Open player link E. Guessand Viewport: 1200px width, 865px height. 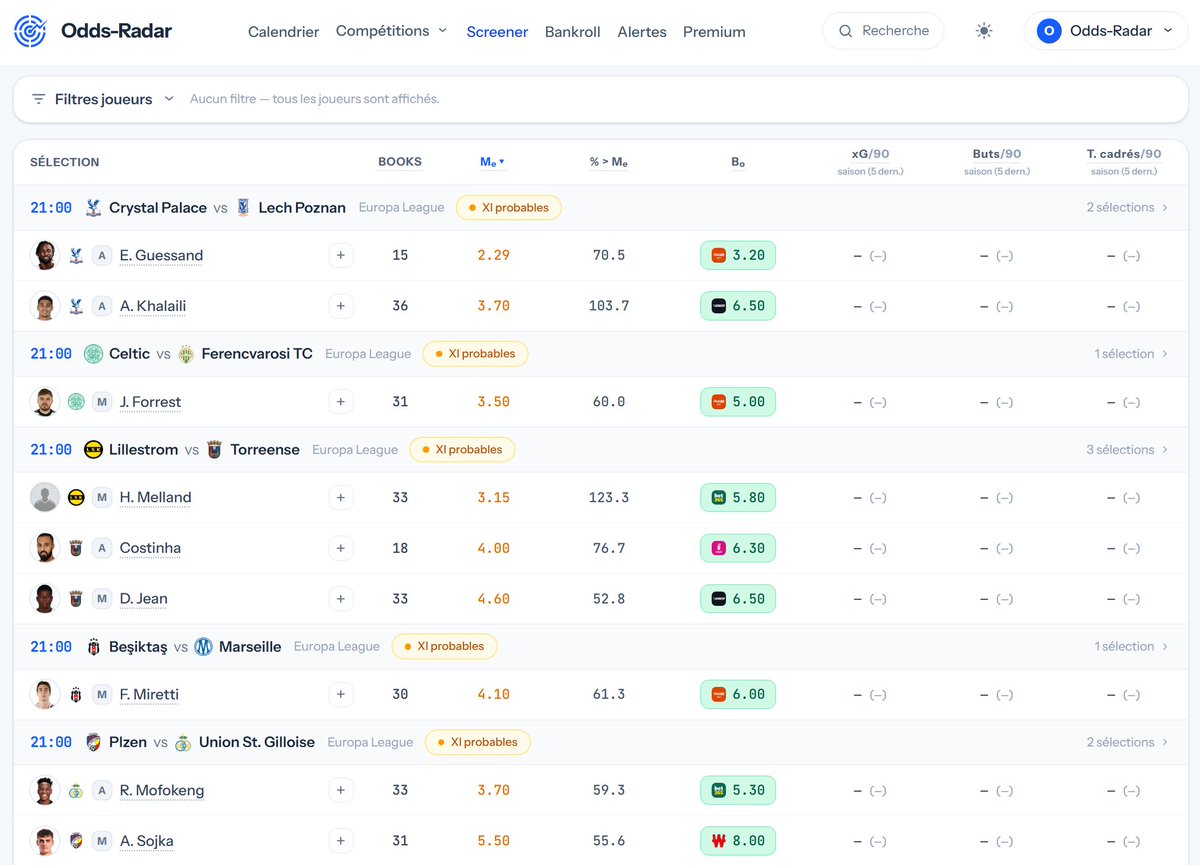click(161, 256)
